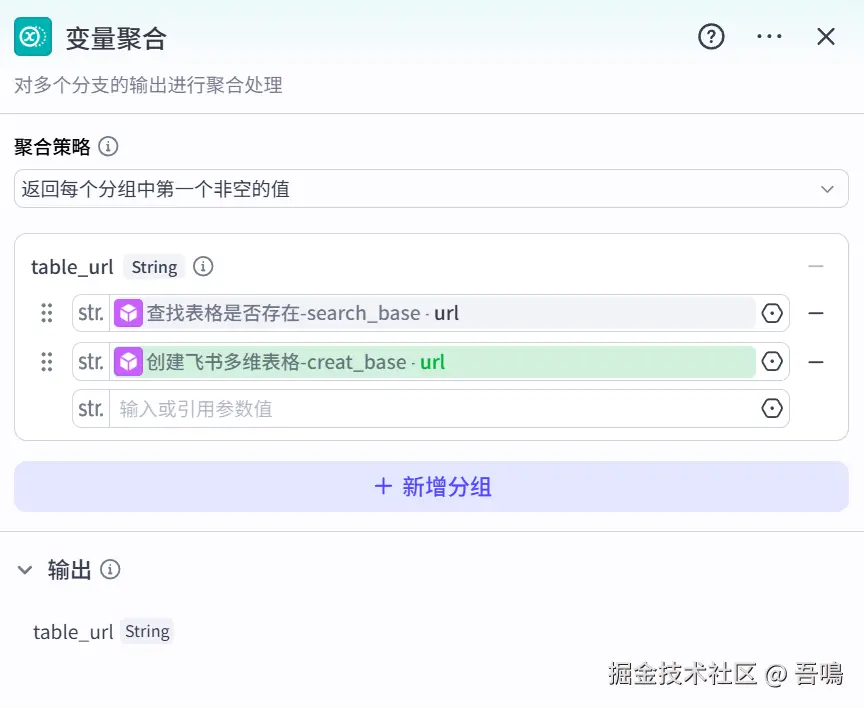
Task: Show info tooltip next to 聚合策略
Action: [108, 147]
